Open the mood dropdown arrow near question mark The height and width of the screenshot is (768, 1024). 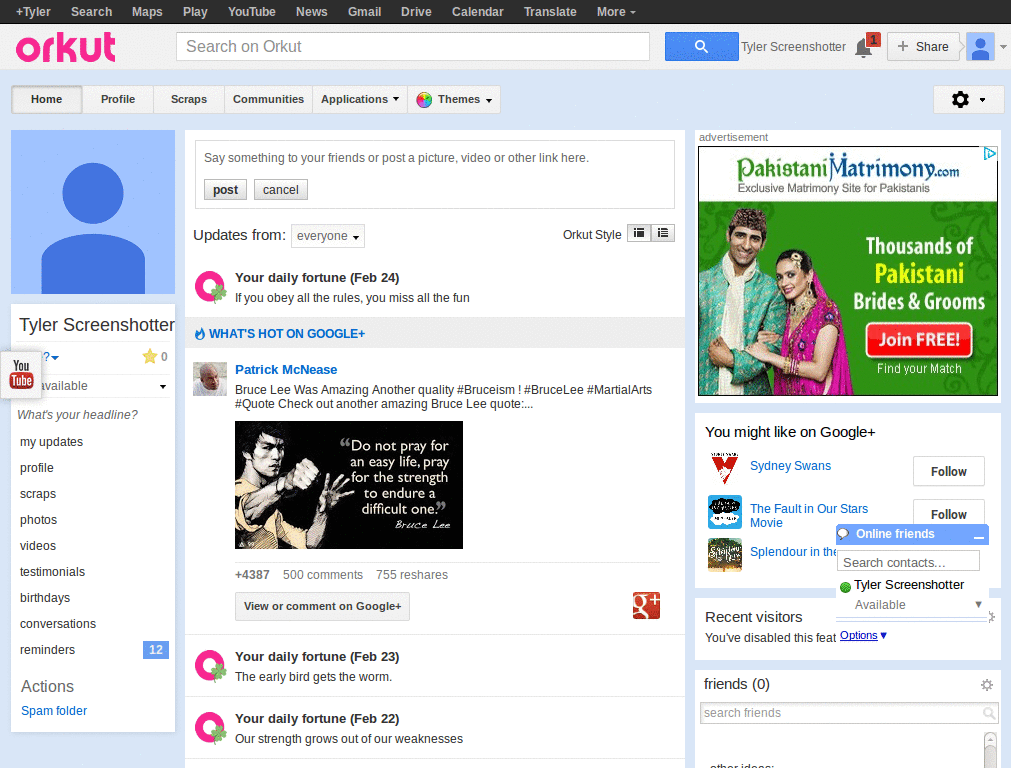click(55, 357)
